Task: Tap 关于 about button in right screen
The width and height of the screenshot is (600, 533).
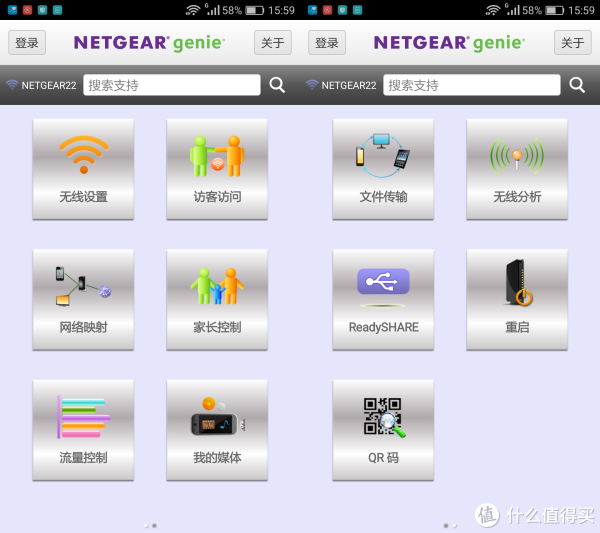Action: [573, 42]
